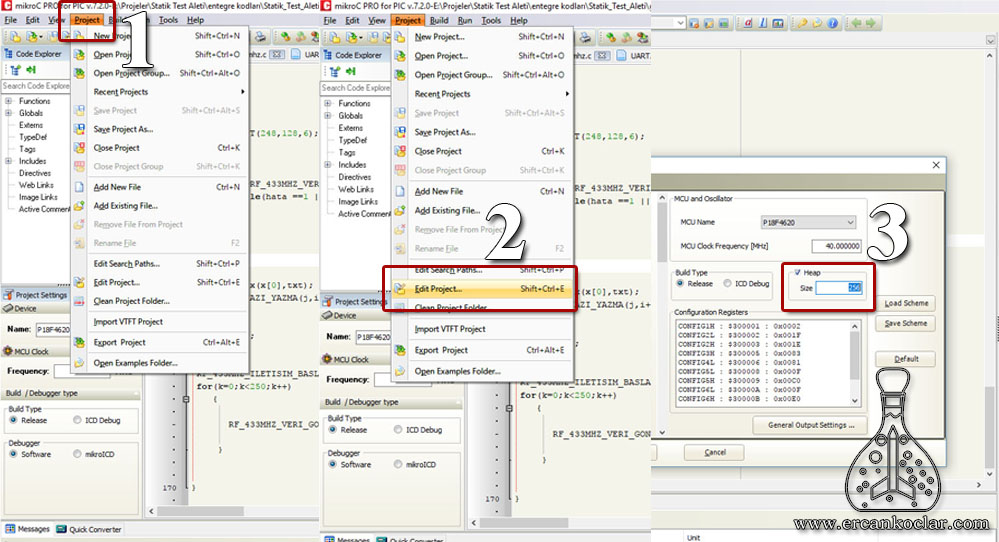999x542 pixels.
Task: Click the green forward arrow toolbar icon
Action: [x=871, y=24]
